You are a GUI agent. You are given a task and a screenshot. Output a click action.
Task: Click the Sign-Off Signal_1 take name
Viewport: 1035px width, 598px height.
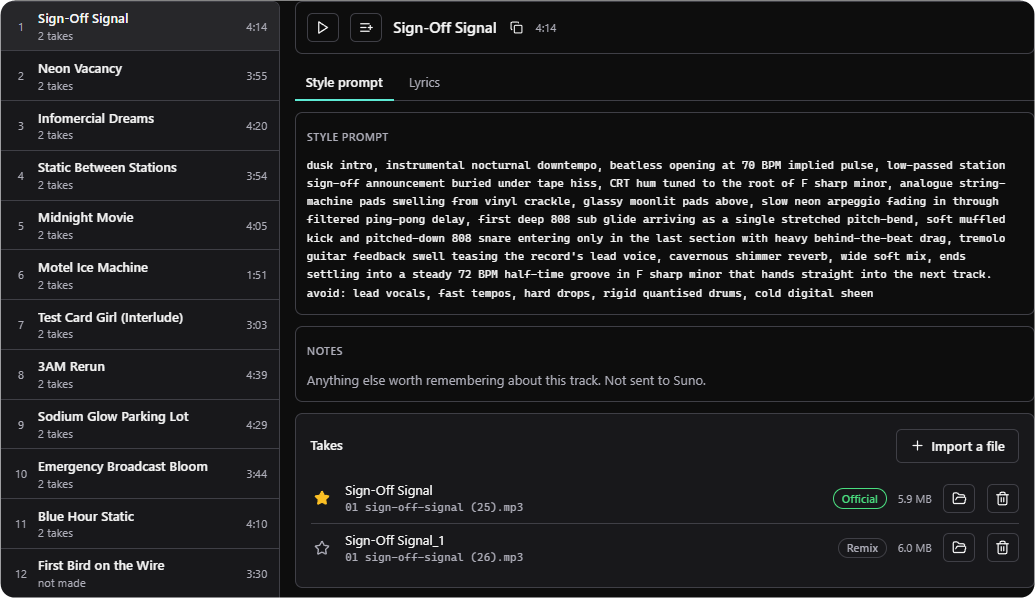pyautogui.click(x=394, y=541)
